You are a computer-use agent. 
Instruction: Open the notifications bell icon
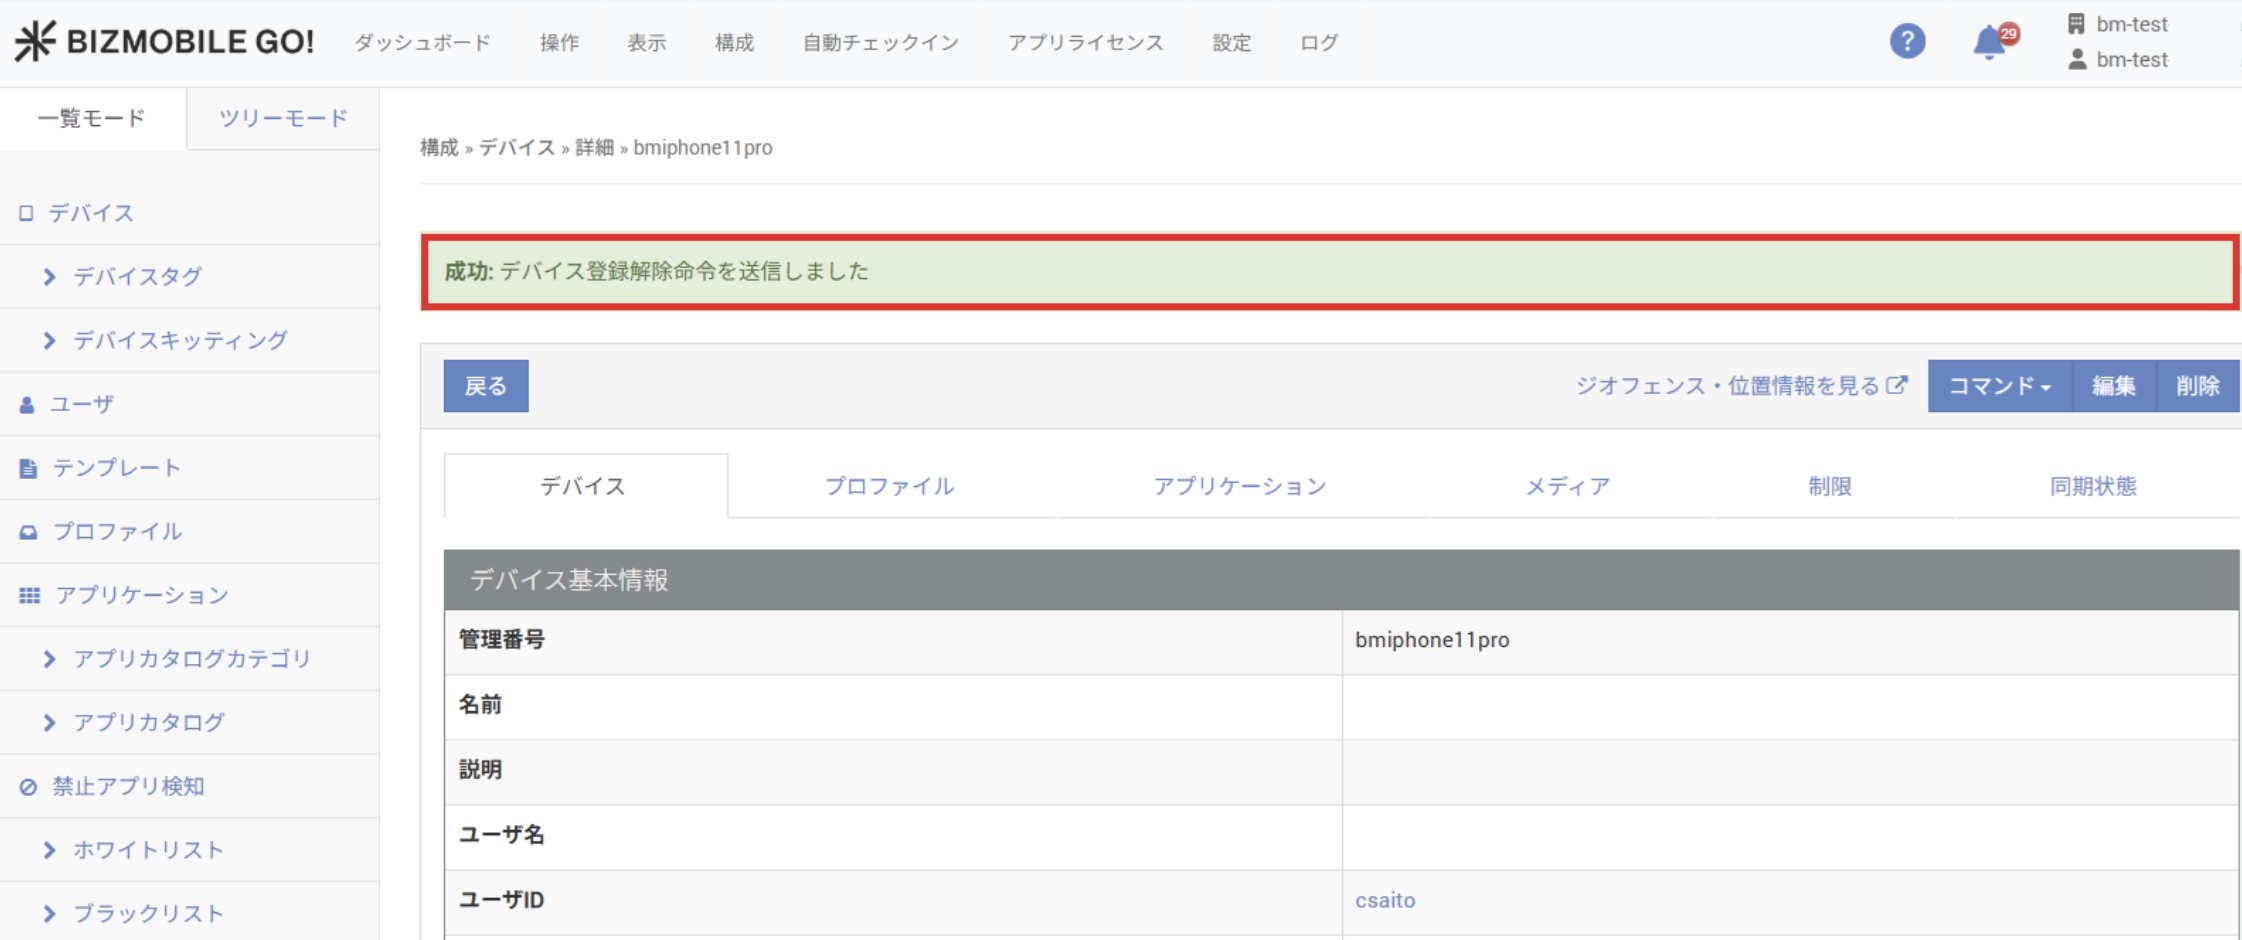click(1990, 42)
